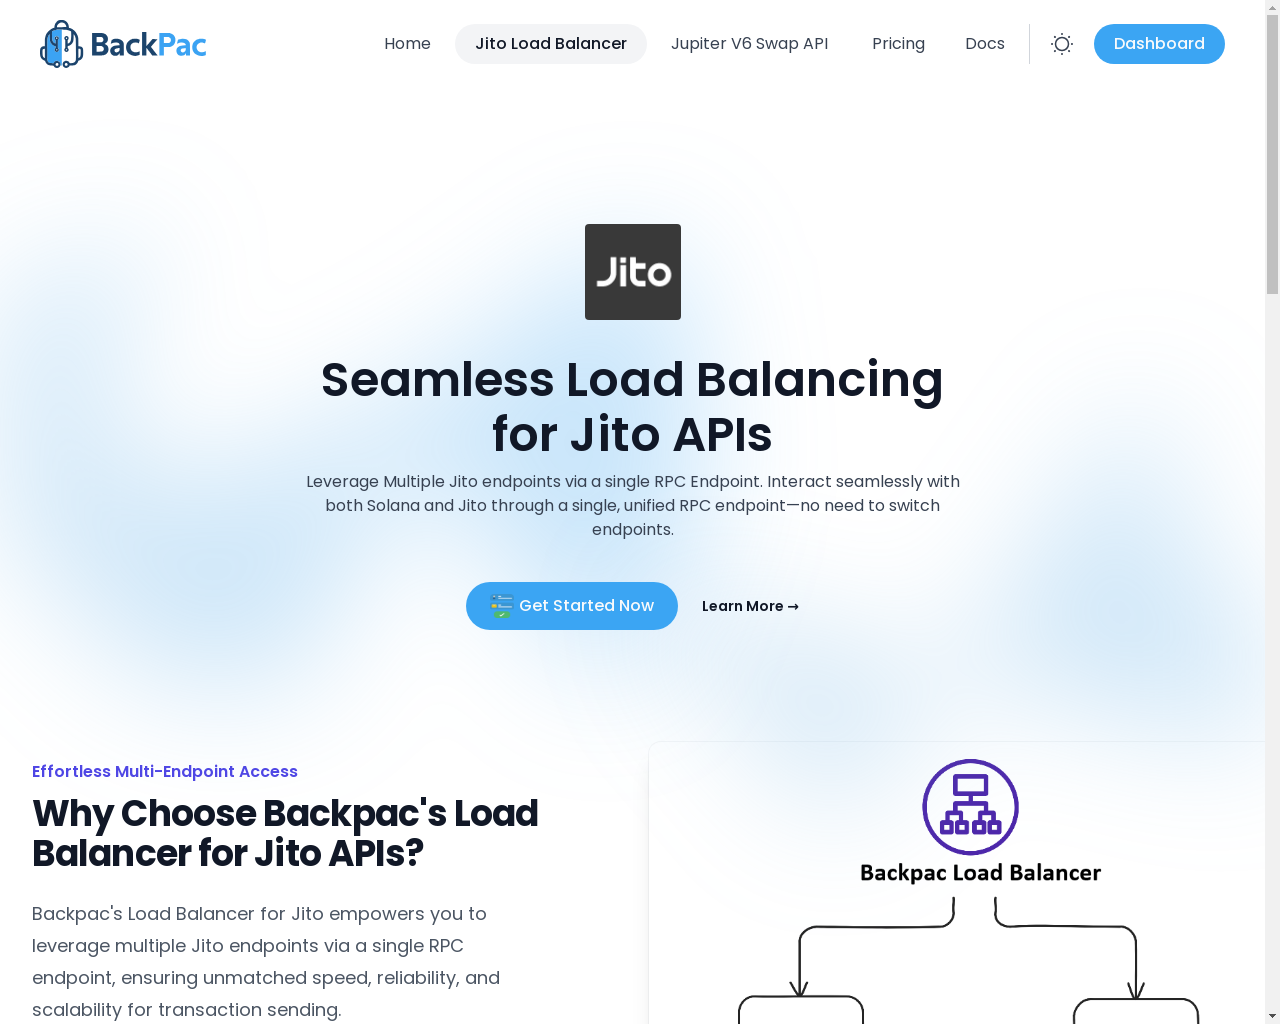Open the Docs link
The width and height of the screenshot is (1280, 1024).
click(x=985, y=44)
